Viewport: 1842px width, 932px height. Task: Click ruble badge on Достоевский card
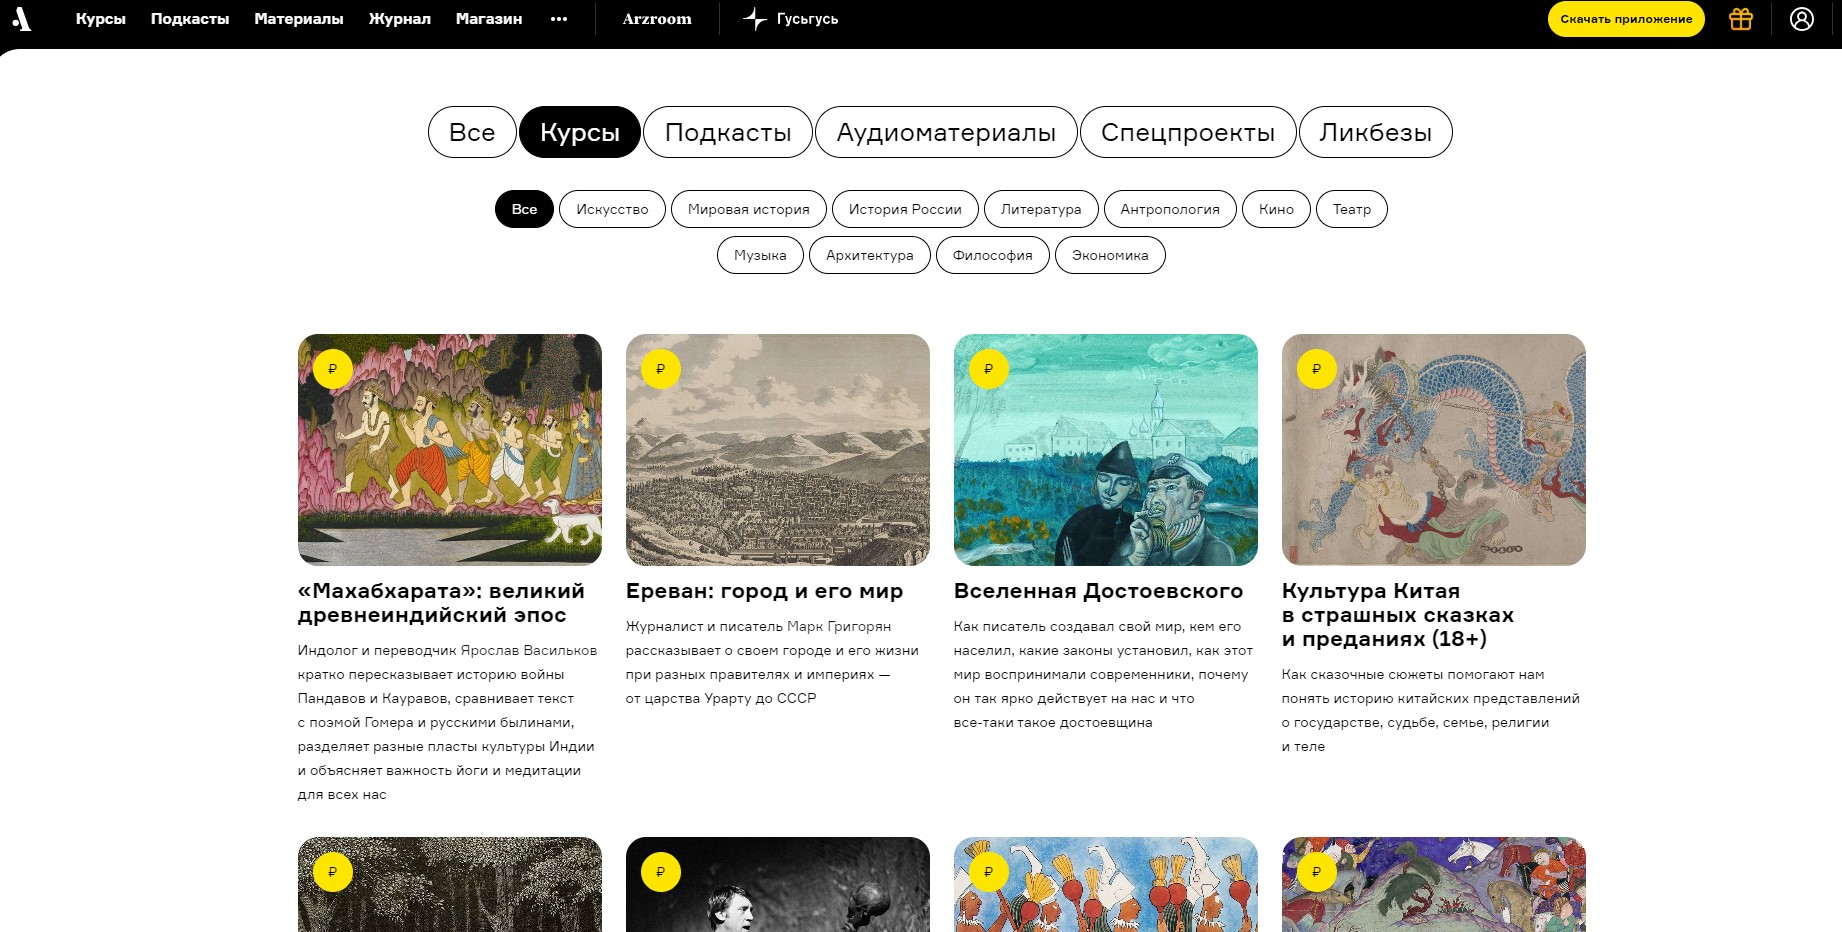pos(989,369)
